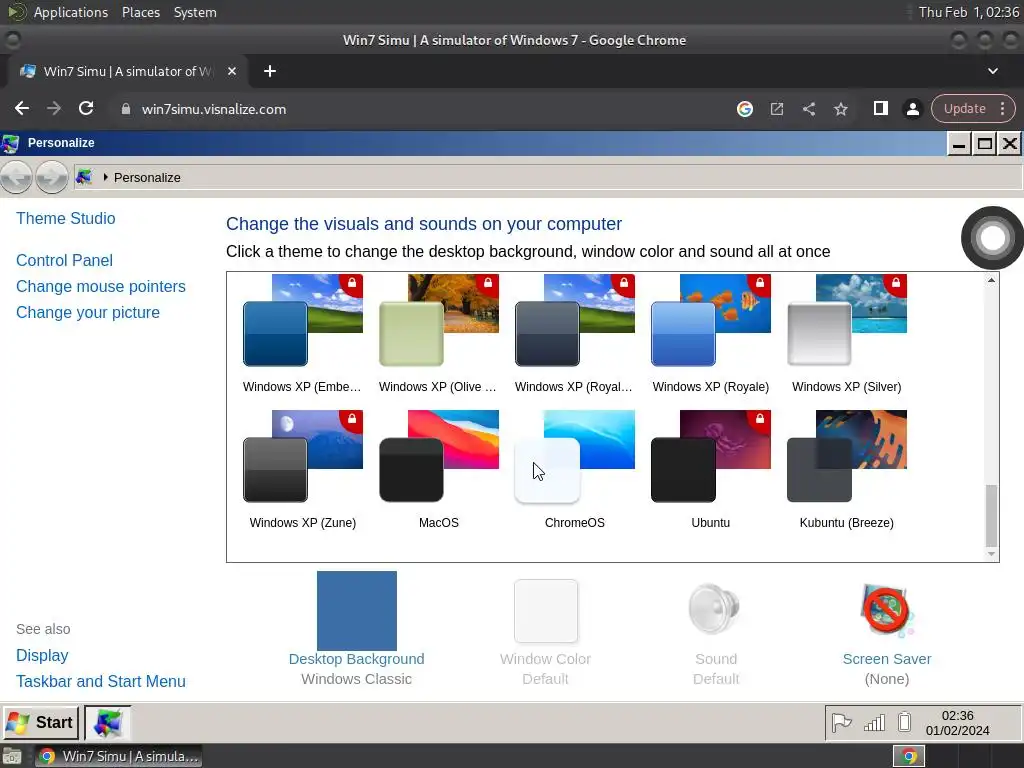Select the Win7 Simu browser tab
Viewport: 1024px width, 768px height.
(127, 71)
